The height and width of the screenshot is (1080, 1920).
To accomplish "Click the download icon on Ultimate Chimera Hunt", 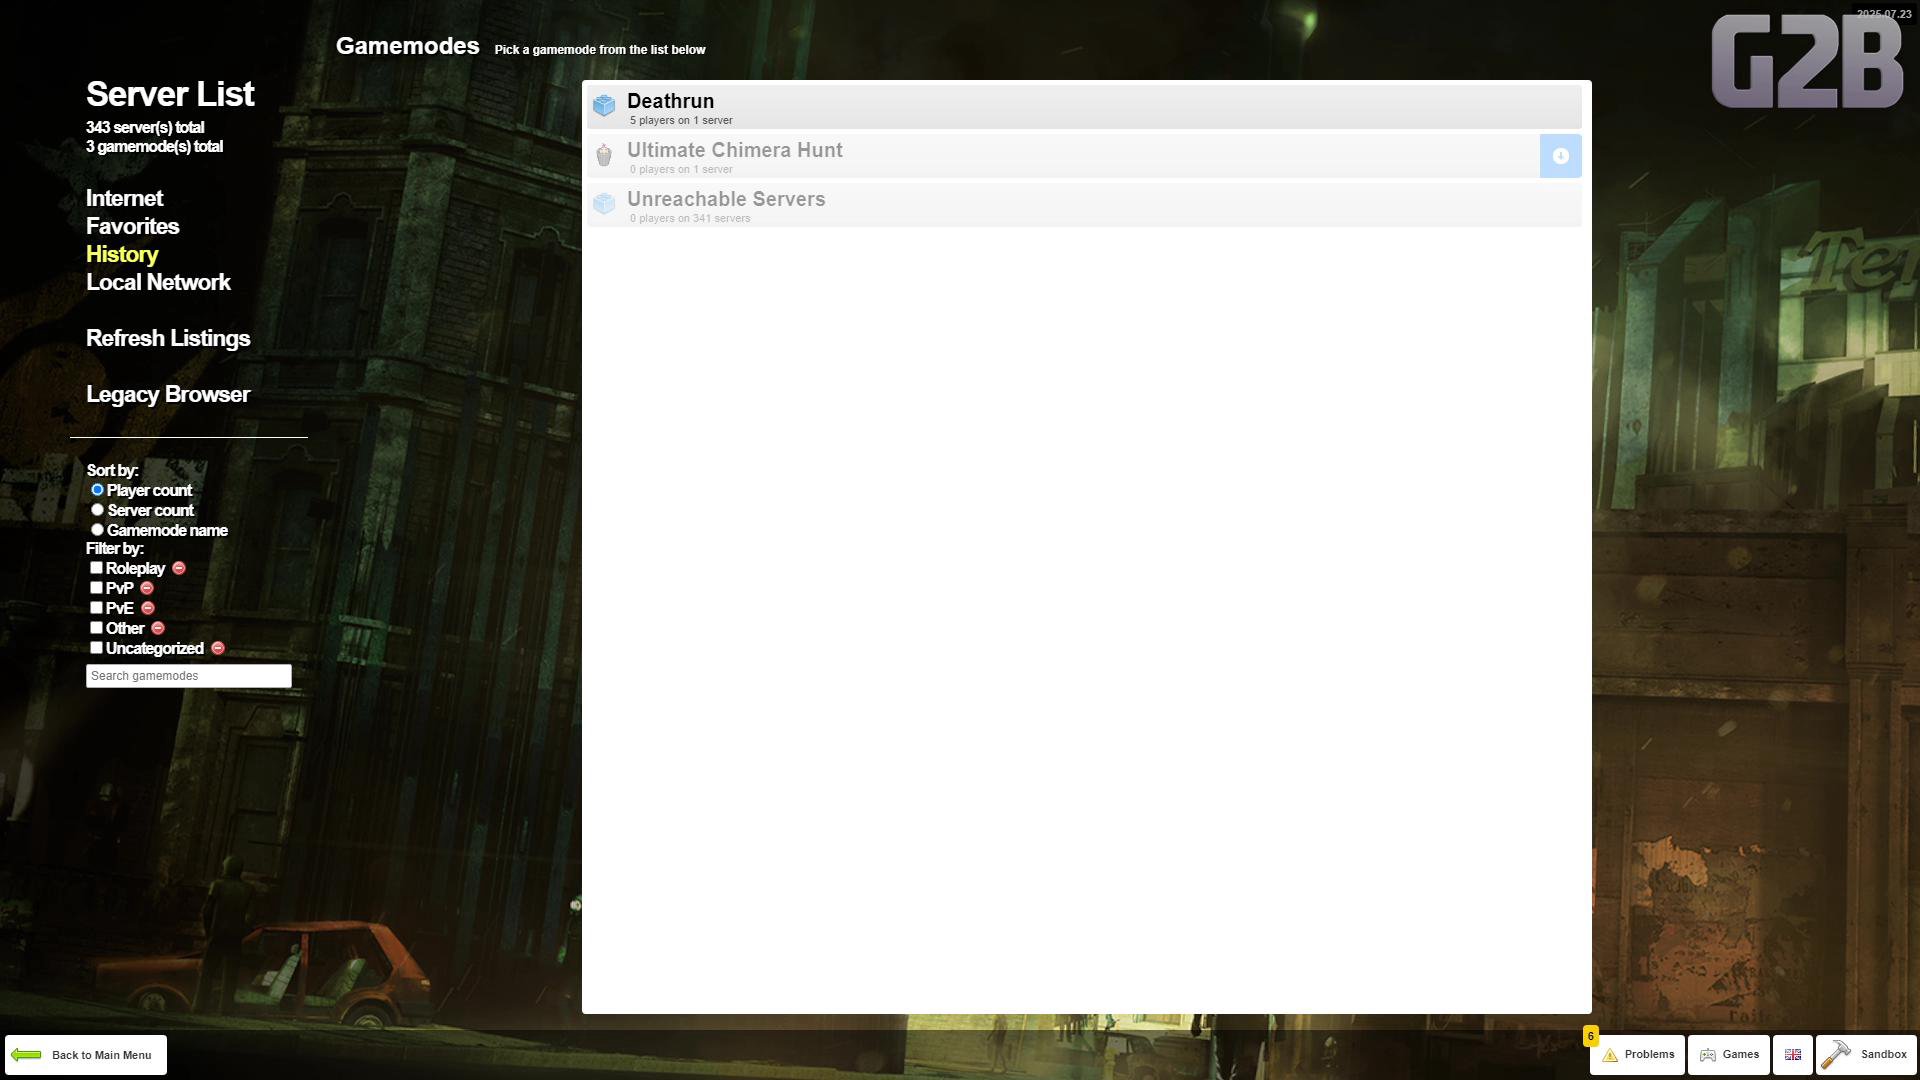I will pyautogui.click(x=1560, y=156).
